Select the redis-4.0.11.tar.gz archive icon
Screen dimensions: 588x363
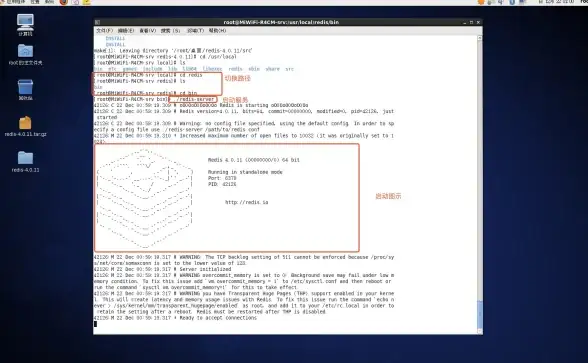pyautogui.click(x=25, y=126)
